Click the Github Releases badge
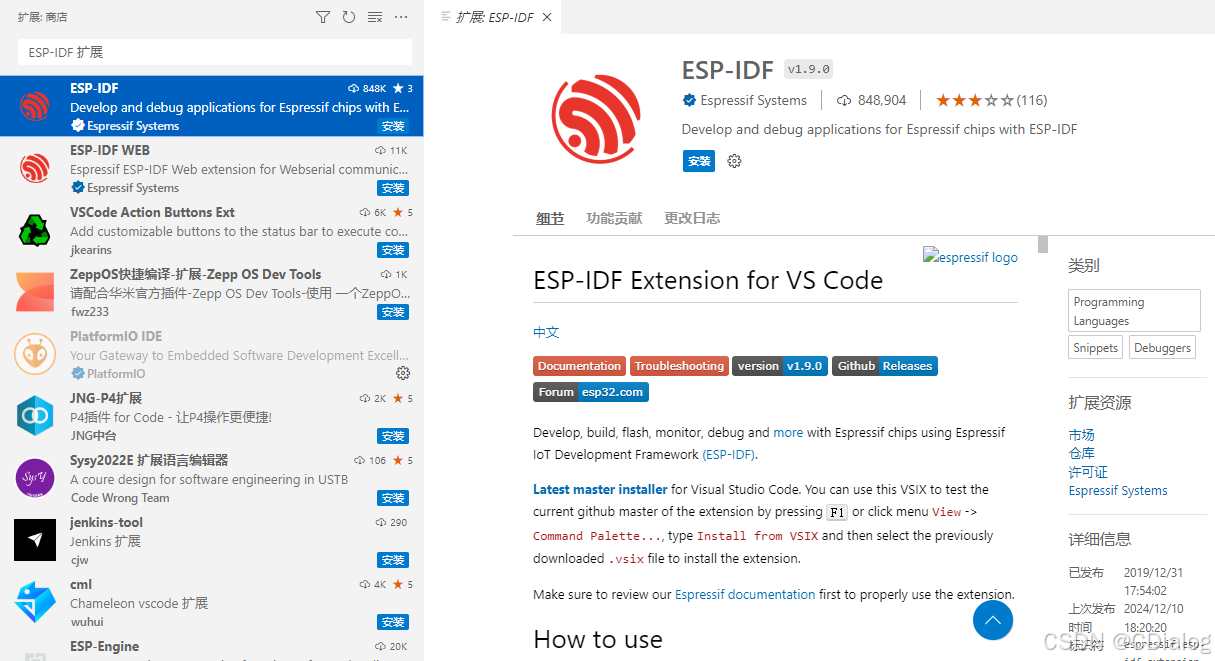 (x=884, y=366)
